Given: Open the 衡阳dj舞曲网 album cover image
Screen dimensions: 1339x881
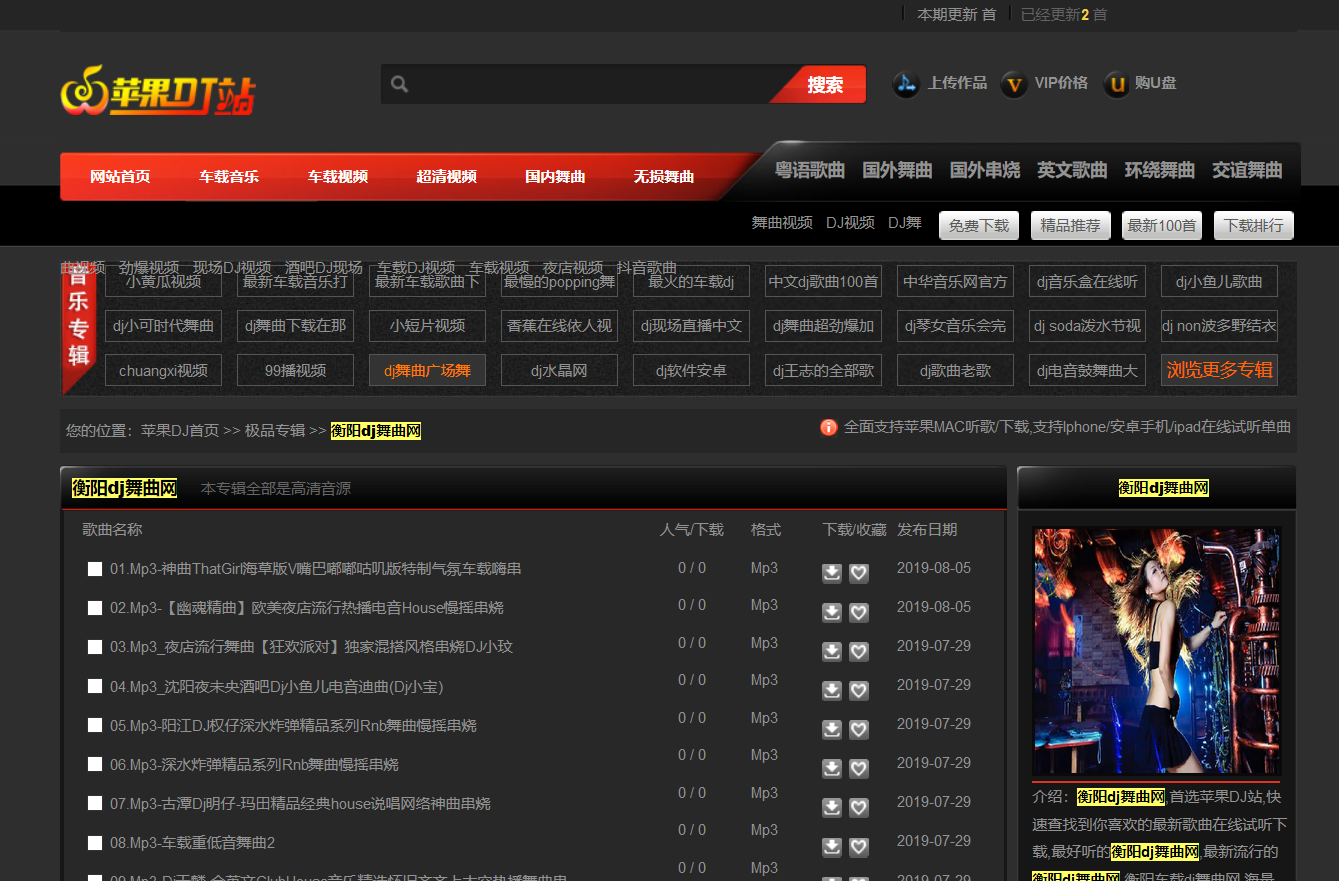Looking at the screenshot, I should (x=1157, y=651).
